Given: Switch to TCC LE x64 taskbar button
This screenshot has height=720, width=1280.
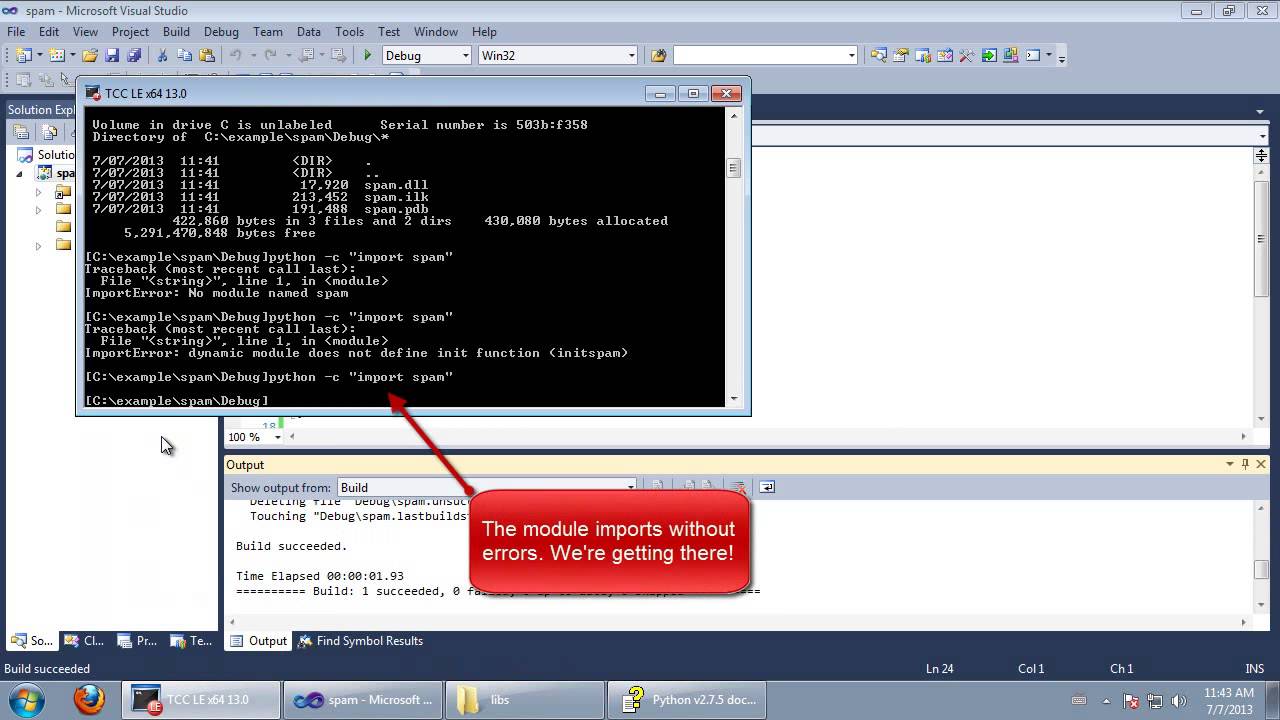Looking at the screenshot, I should click(199, 700).
